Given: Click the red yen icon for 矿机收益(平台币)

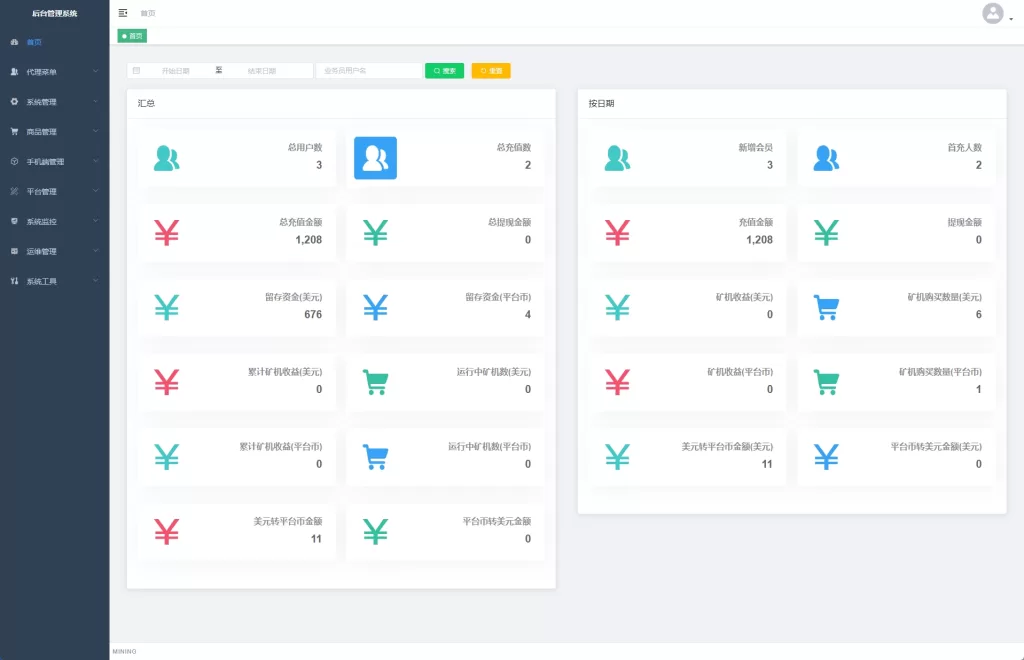Looking at the screenshot, I should click(x=617, y=383).
